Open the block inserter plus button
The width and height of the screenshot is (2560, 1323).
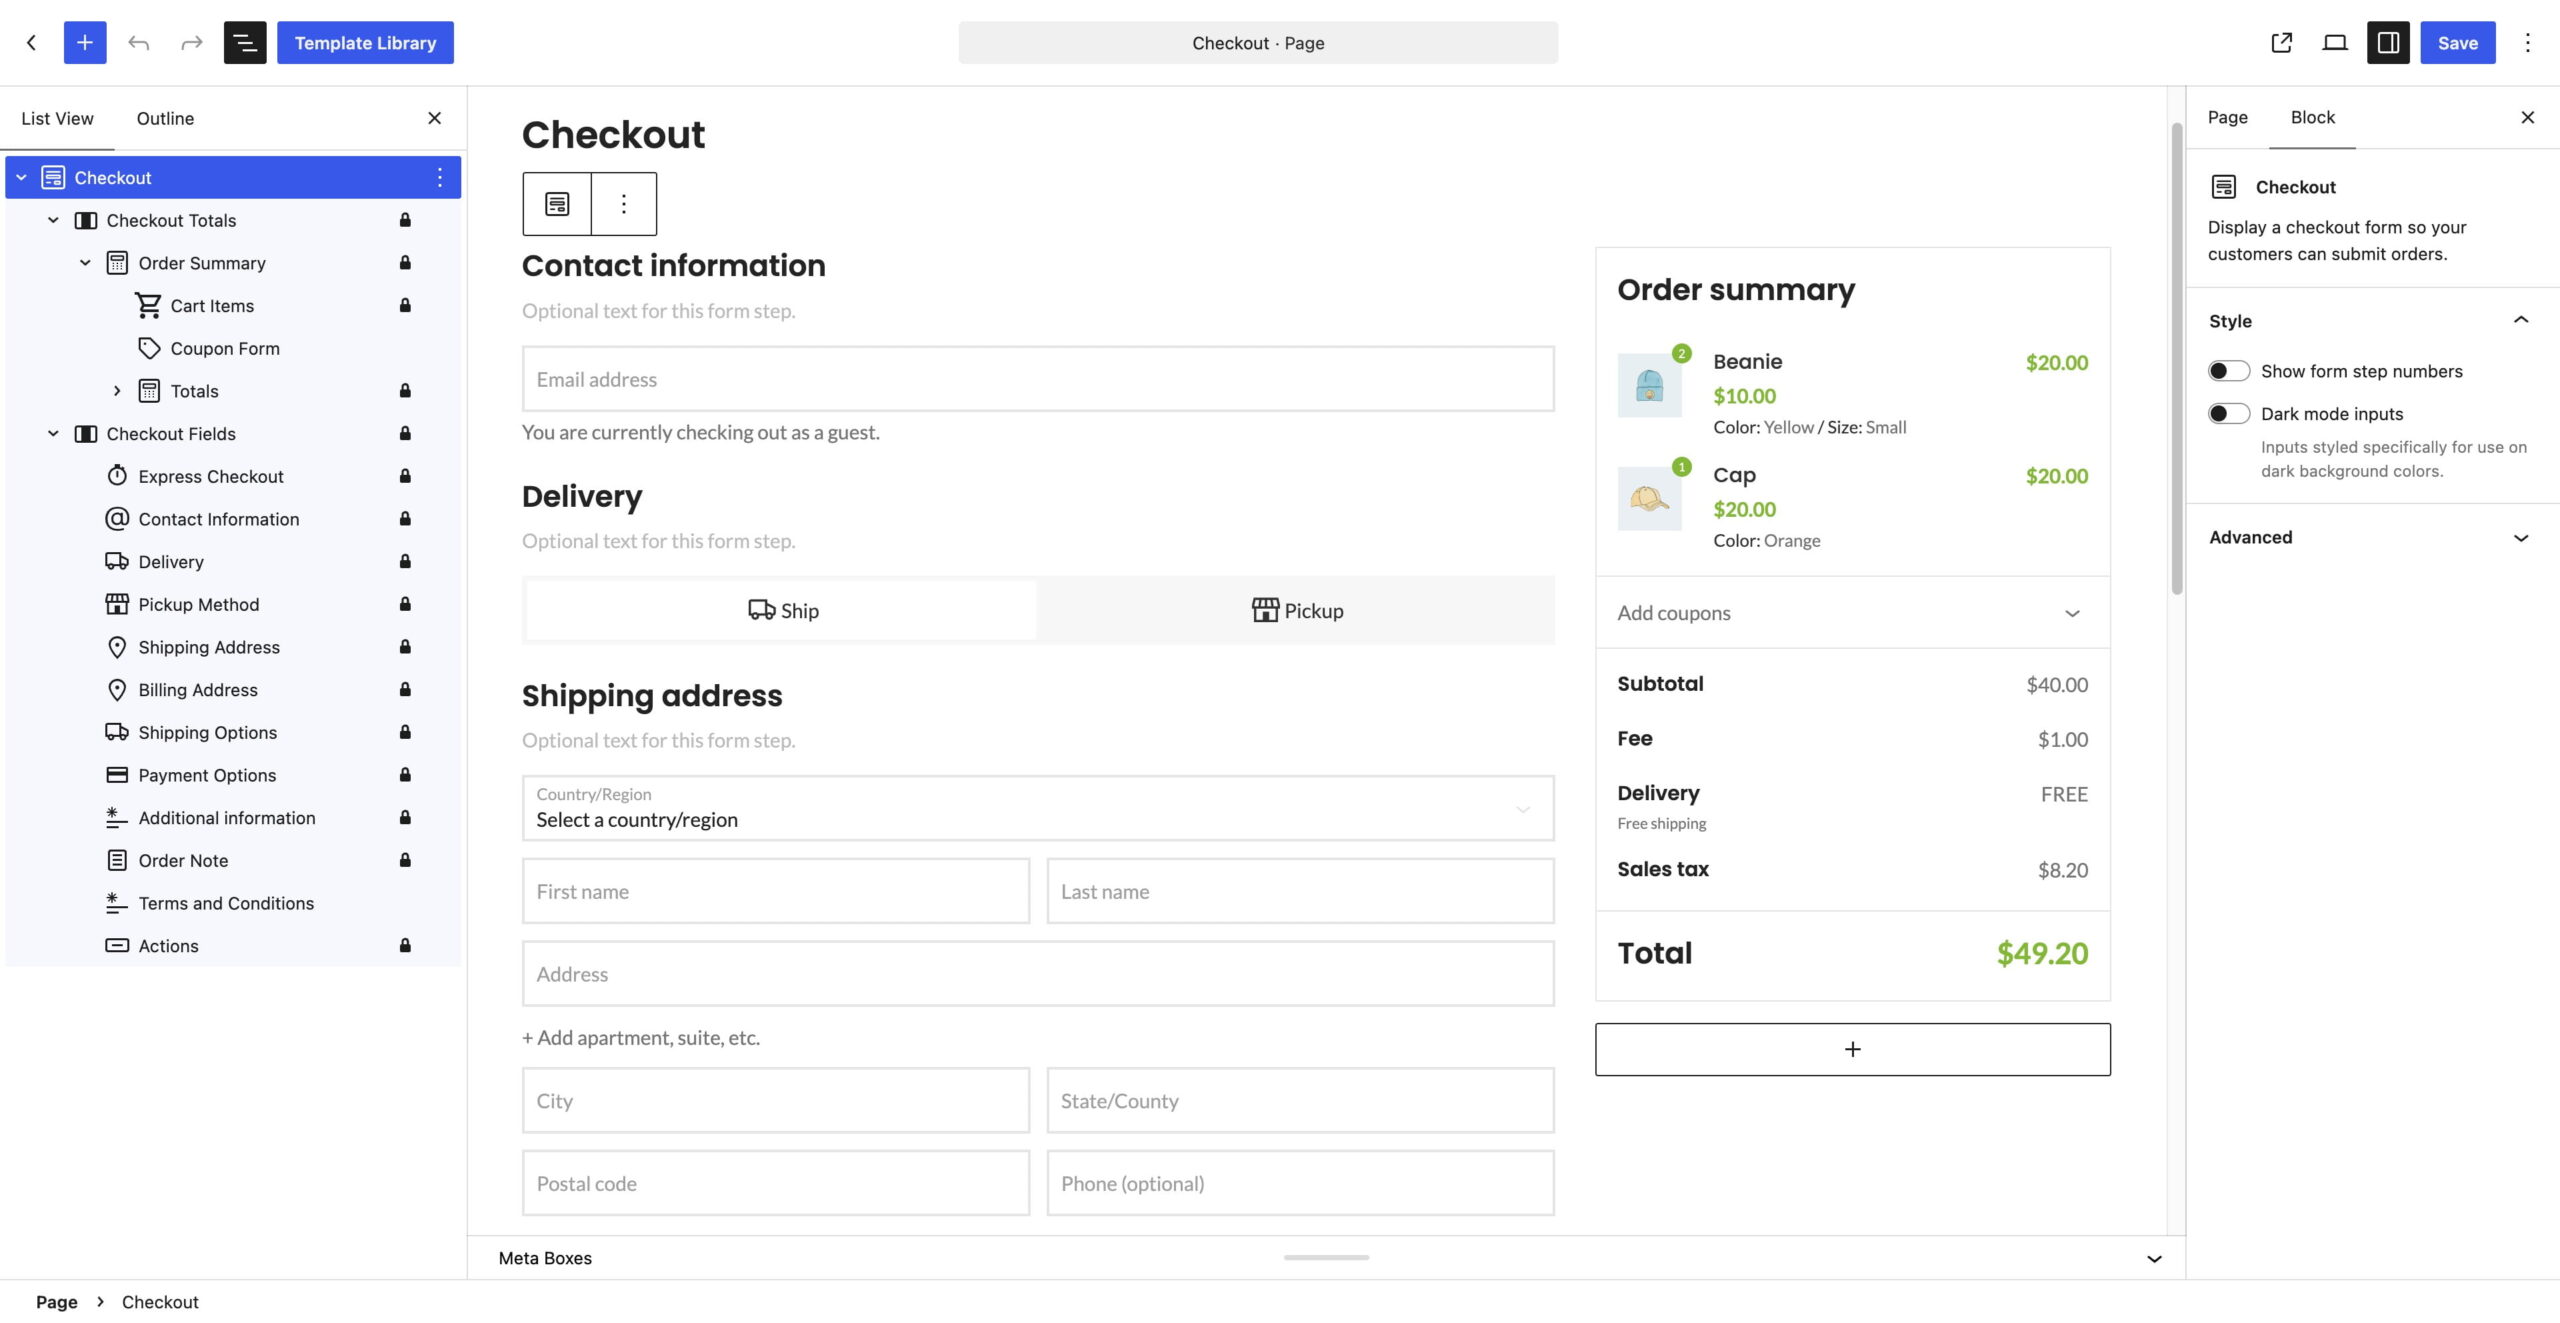[x=85, y=43]
